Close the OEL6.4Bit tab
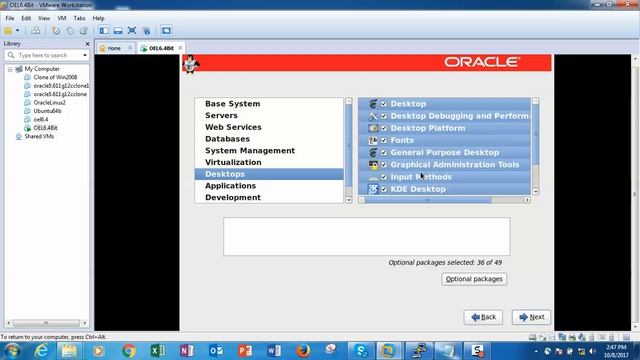The width and height of the screenshot is (640, 360). [180, 48]
